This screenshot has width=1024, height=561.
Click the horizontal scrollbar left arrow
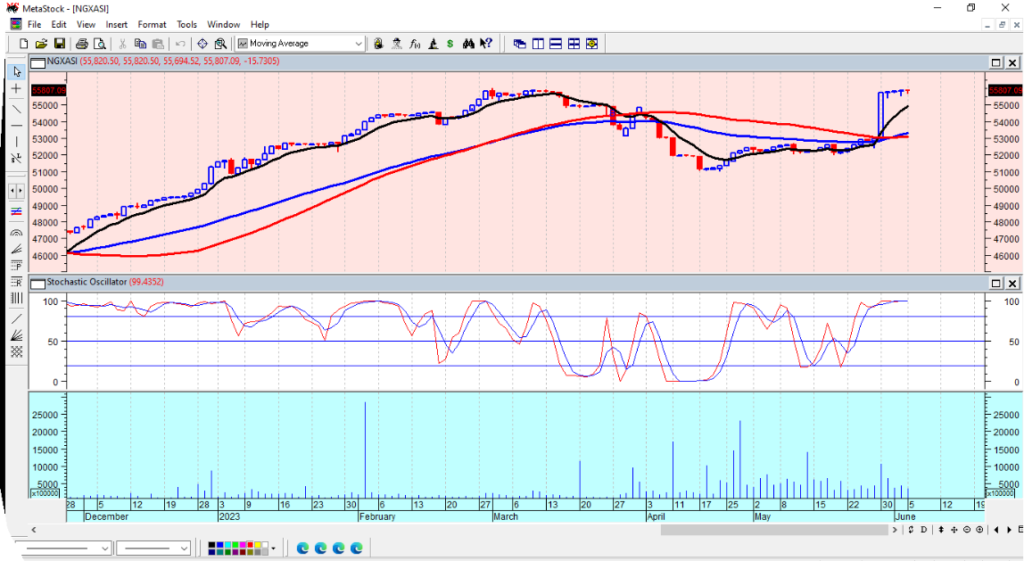click(x=35, y=529)
